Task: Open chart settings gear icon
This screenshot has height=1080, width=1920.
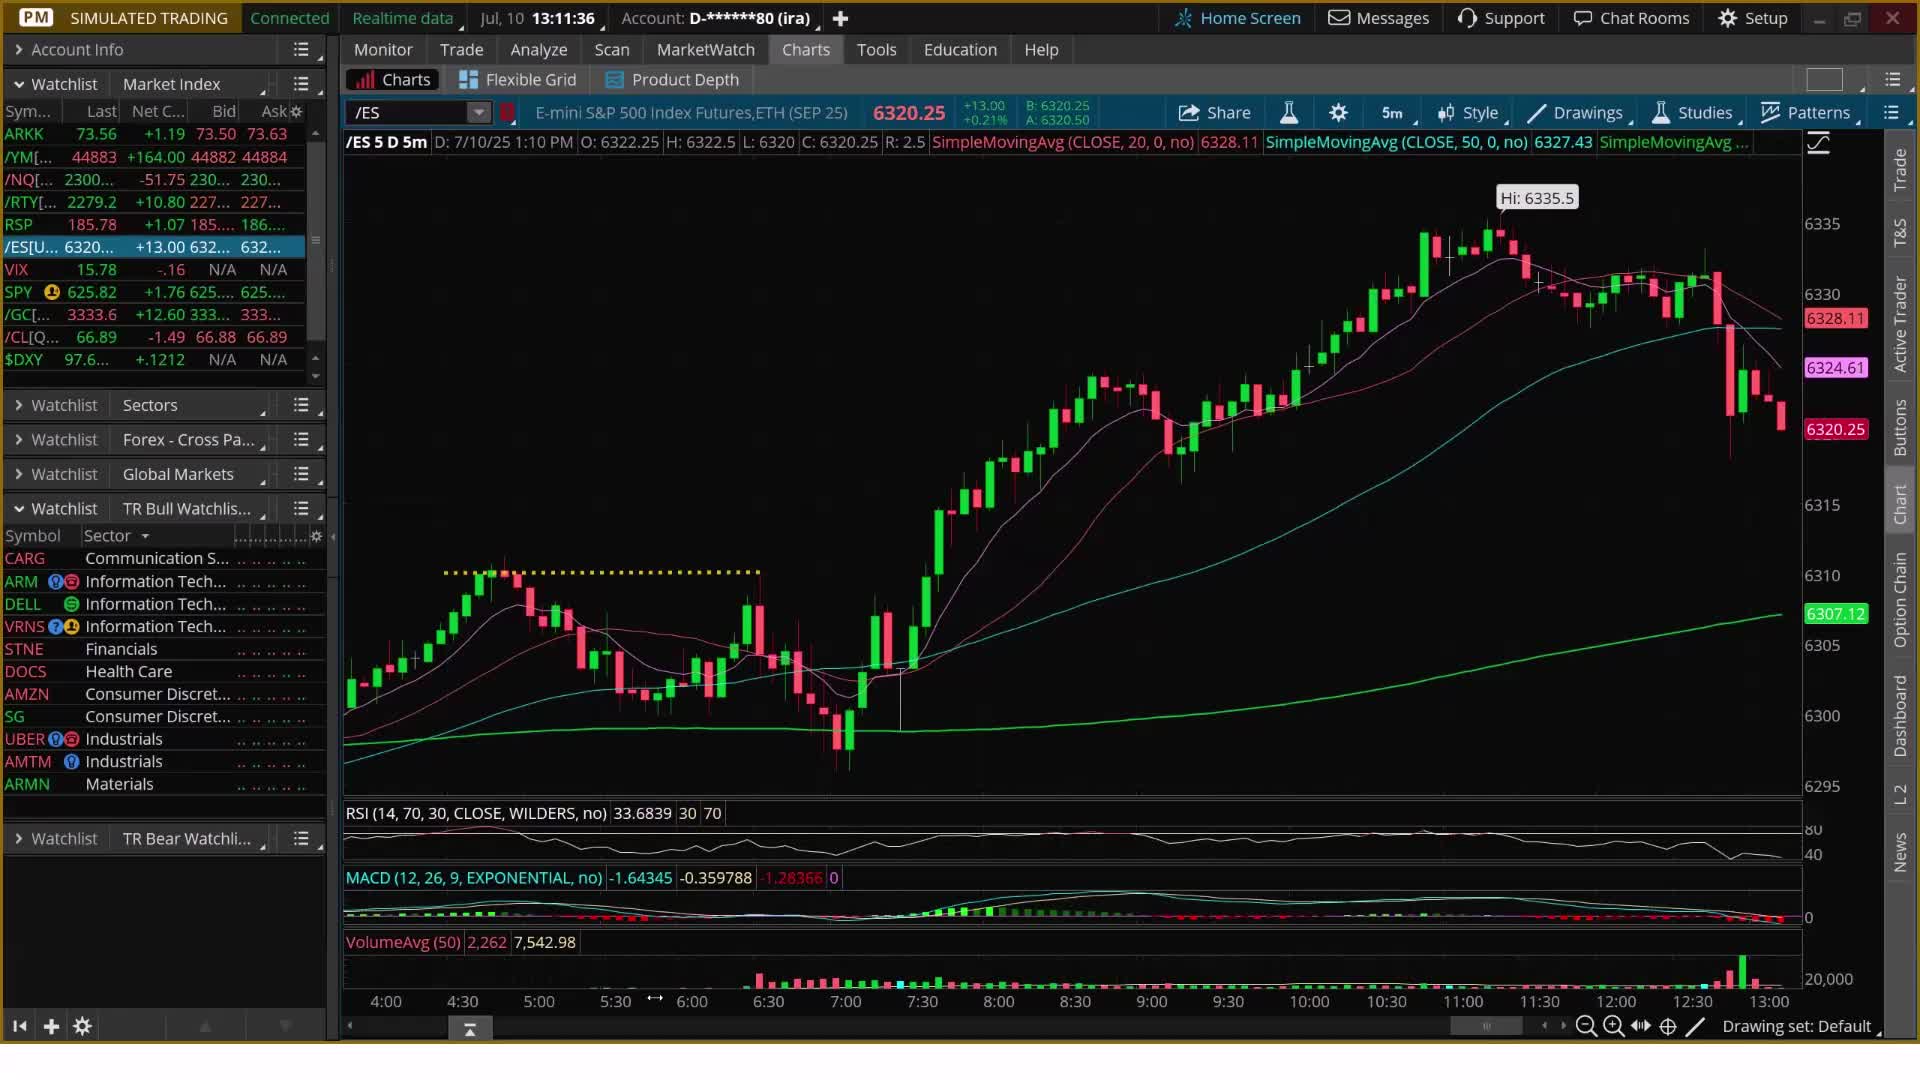Action: [1338, 113]
